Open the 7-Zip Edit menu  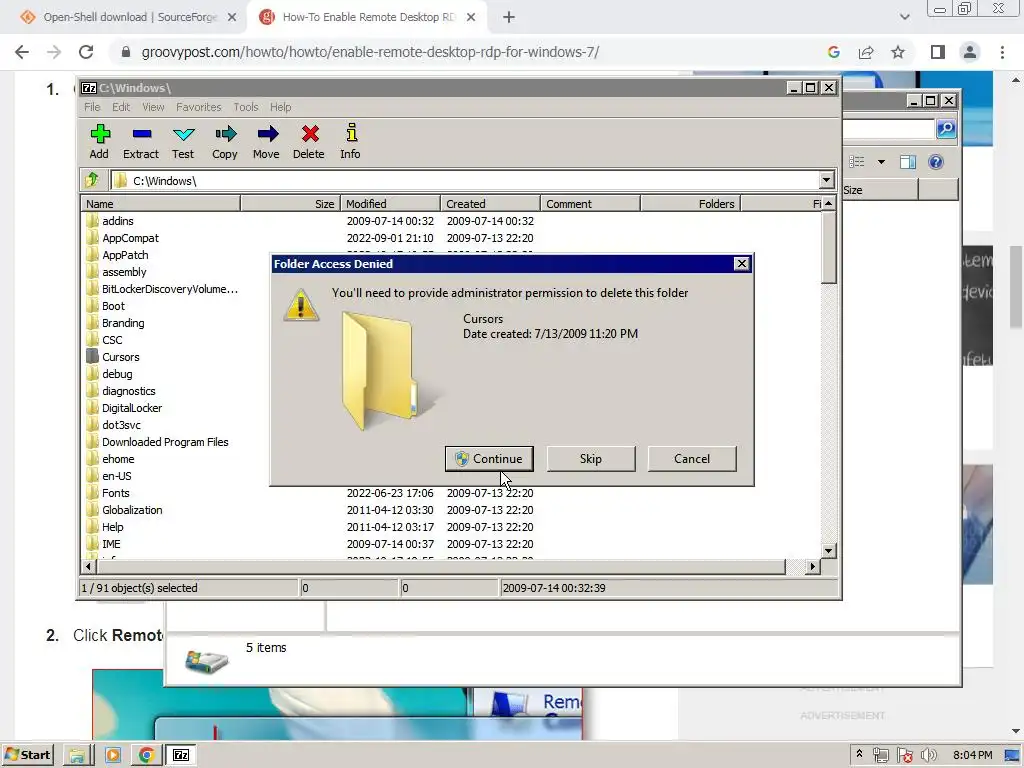coord(121,107)
